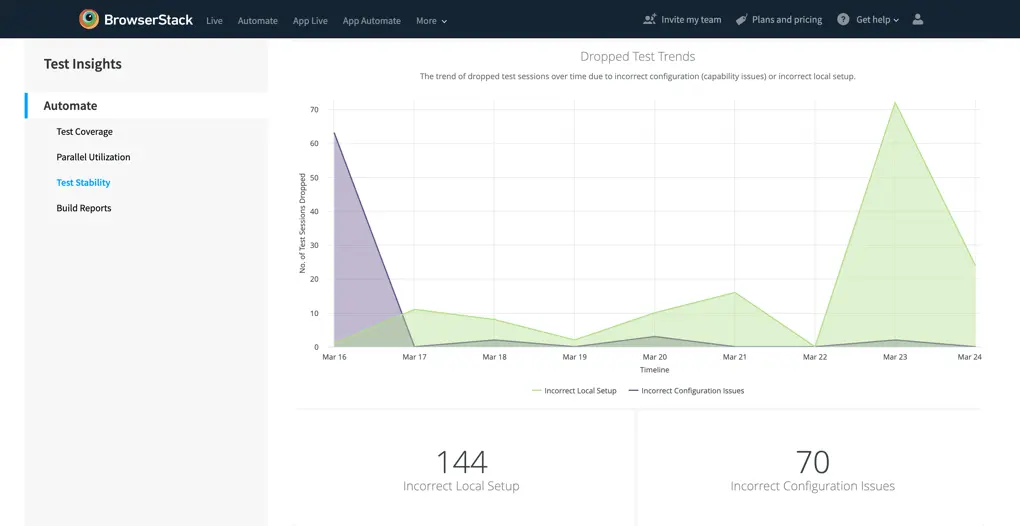1020x526 pixels.
Task: Click the Get help question mark icon
Action: coord(843,19)
